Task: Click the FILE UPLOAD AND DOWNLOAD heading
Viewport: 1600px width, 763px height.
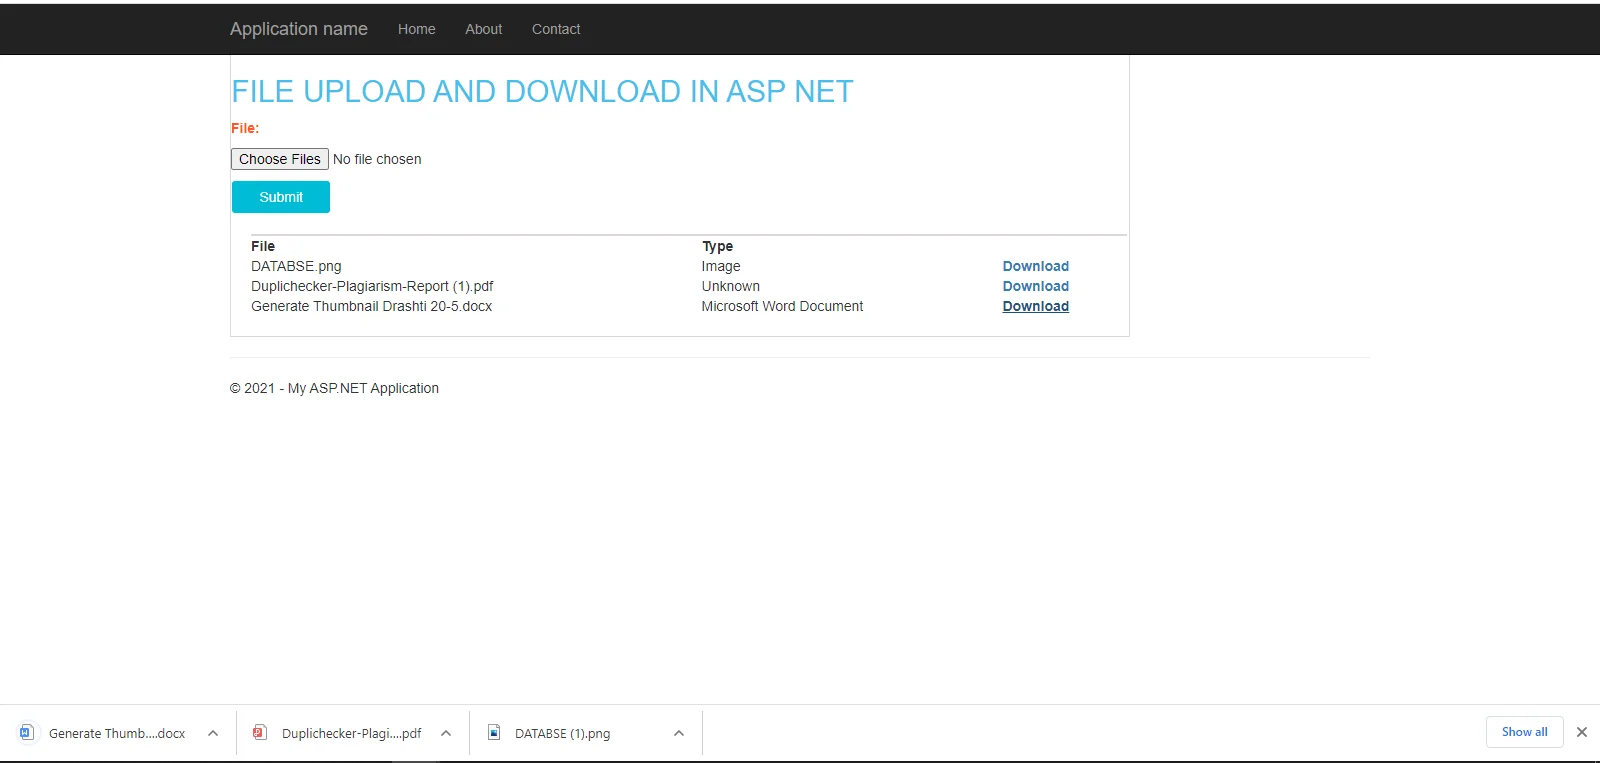Action: [x=542, y=91]
